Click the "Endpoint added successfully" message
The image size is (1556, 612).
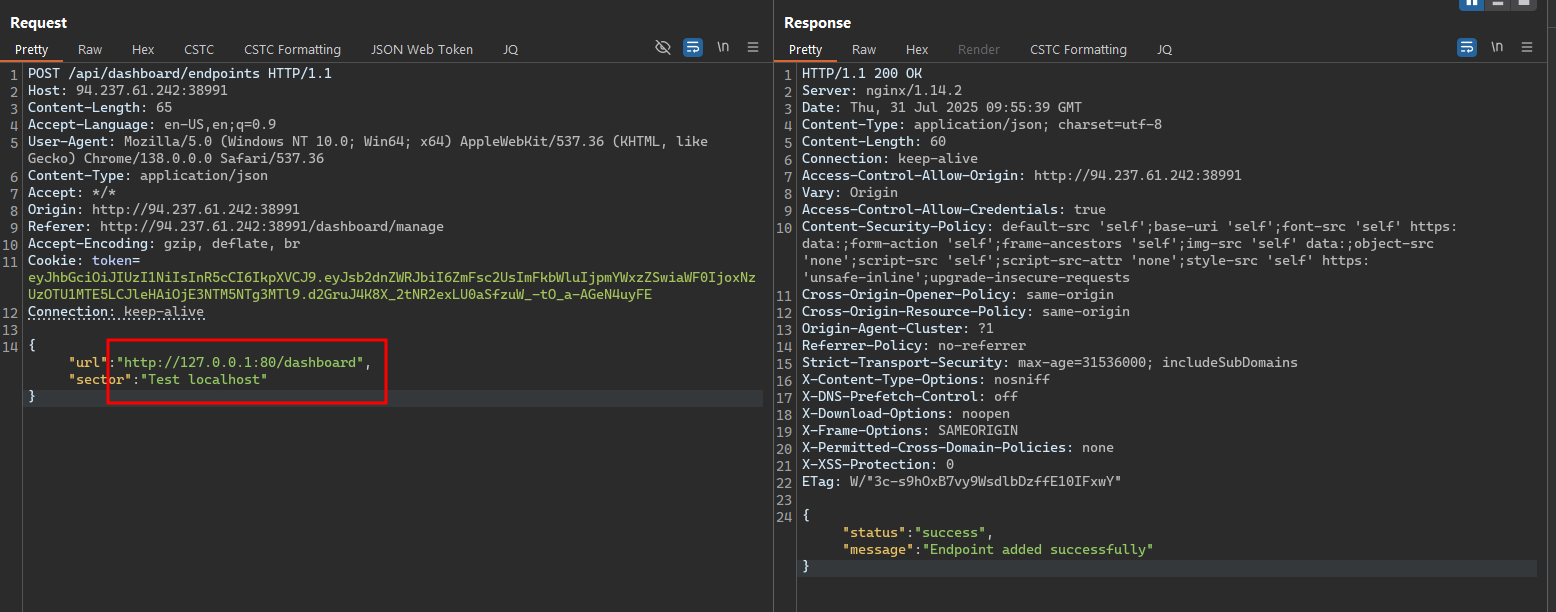(1038, 549)
